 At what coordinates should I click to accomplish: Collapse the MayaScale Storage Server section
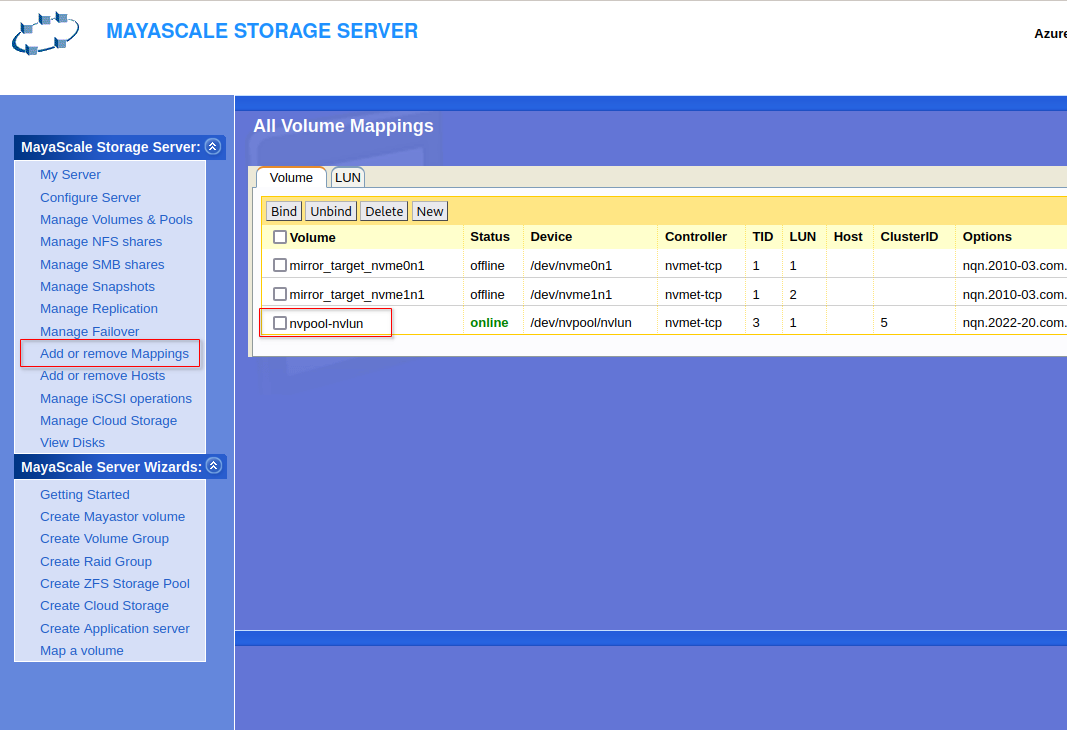click(x=212, y=147)
